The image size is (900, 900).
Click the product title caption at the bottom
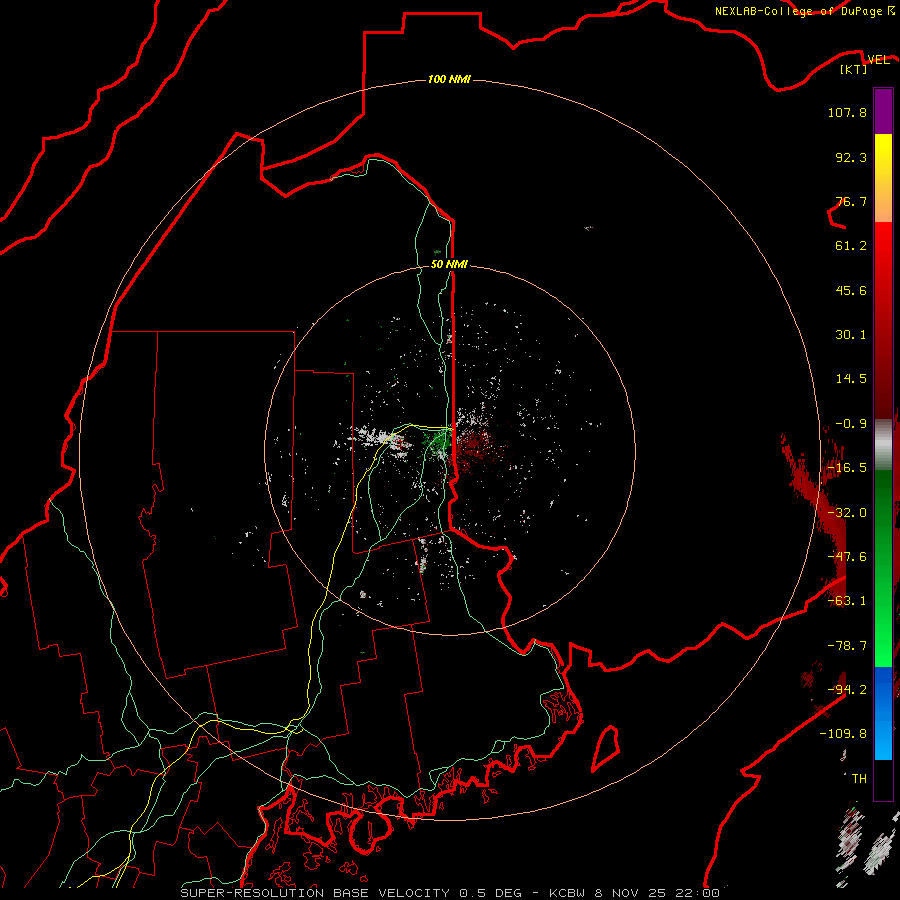(x=450, y=893)
